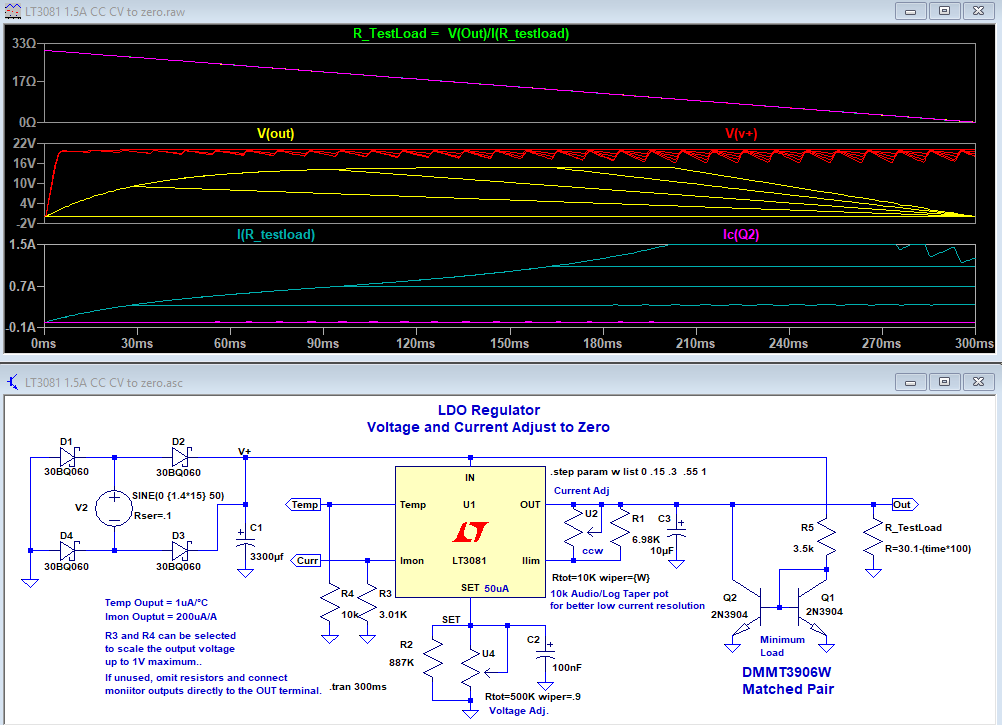Click the .tran 300ms simulation directive
Screen dimensions: 1002x725
(358, 687)
